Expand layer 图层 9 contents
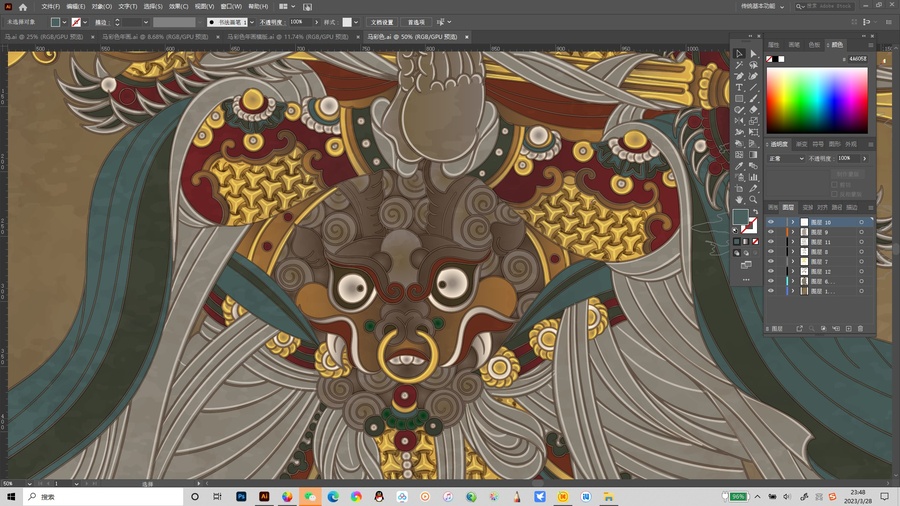900x506 pixels. [x=793, y=232]
